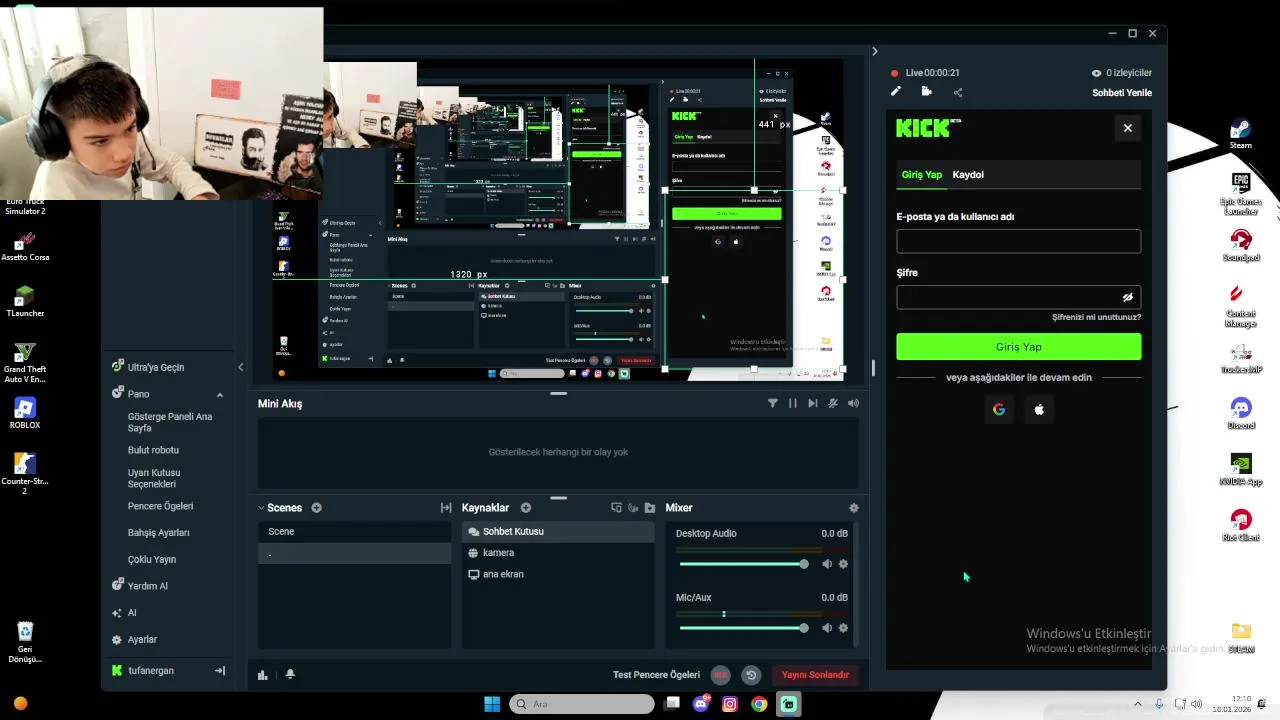Adjust Mic/Aux volume slider

(744, 628)
